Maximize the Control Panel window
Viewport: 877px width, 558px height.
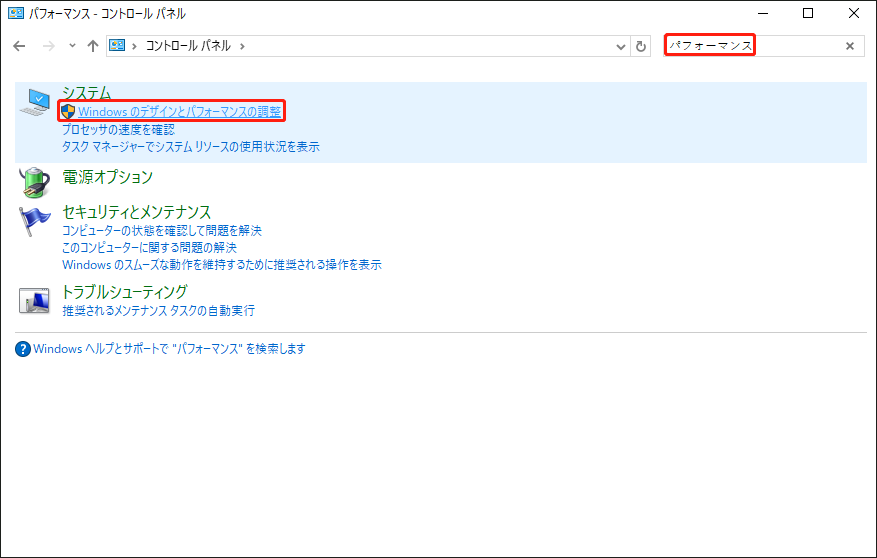tap(808, 13)
